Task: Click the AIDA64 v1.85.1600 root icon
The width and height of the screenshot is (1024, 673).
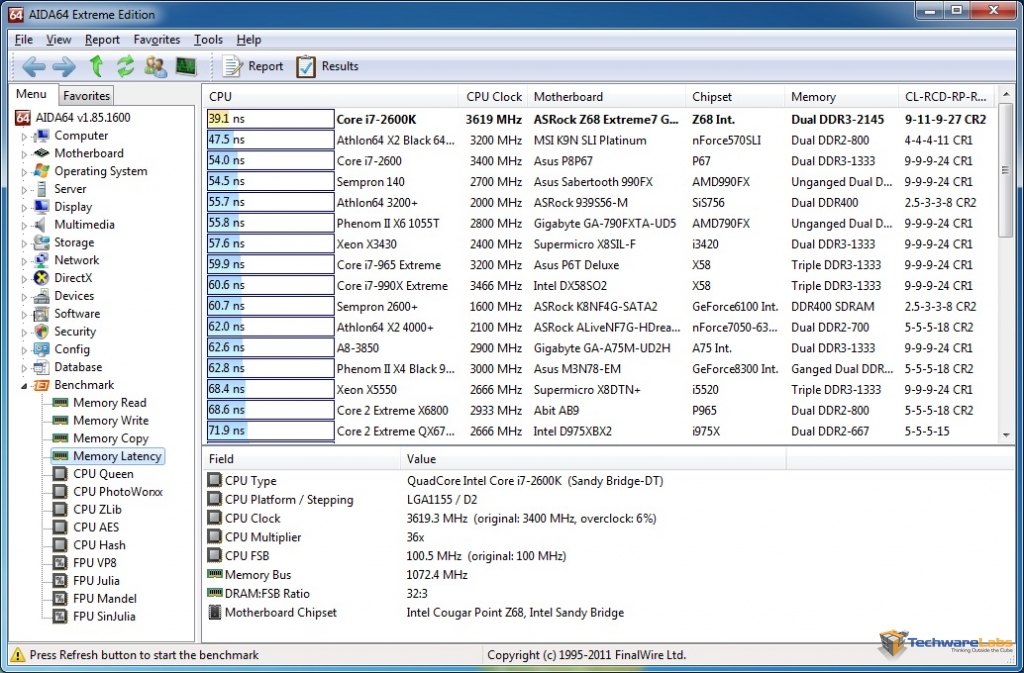Action: click(x=23, y=117)
